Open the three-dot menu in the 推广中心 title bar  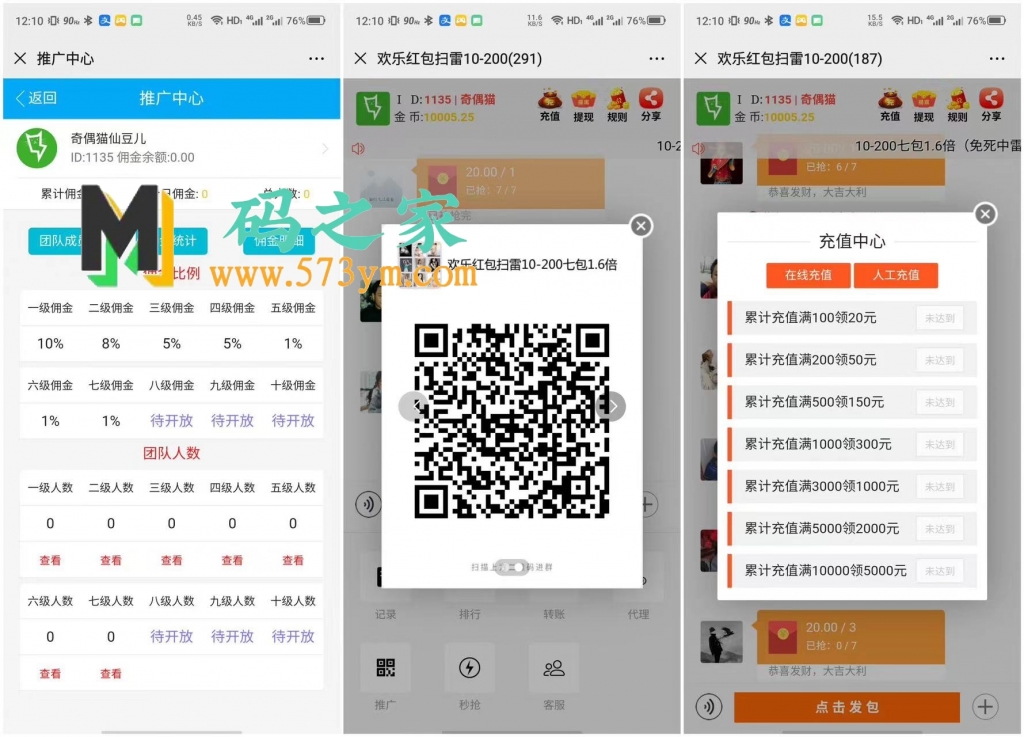click(317, 59)
